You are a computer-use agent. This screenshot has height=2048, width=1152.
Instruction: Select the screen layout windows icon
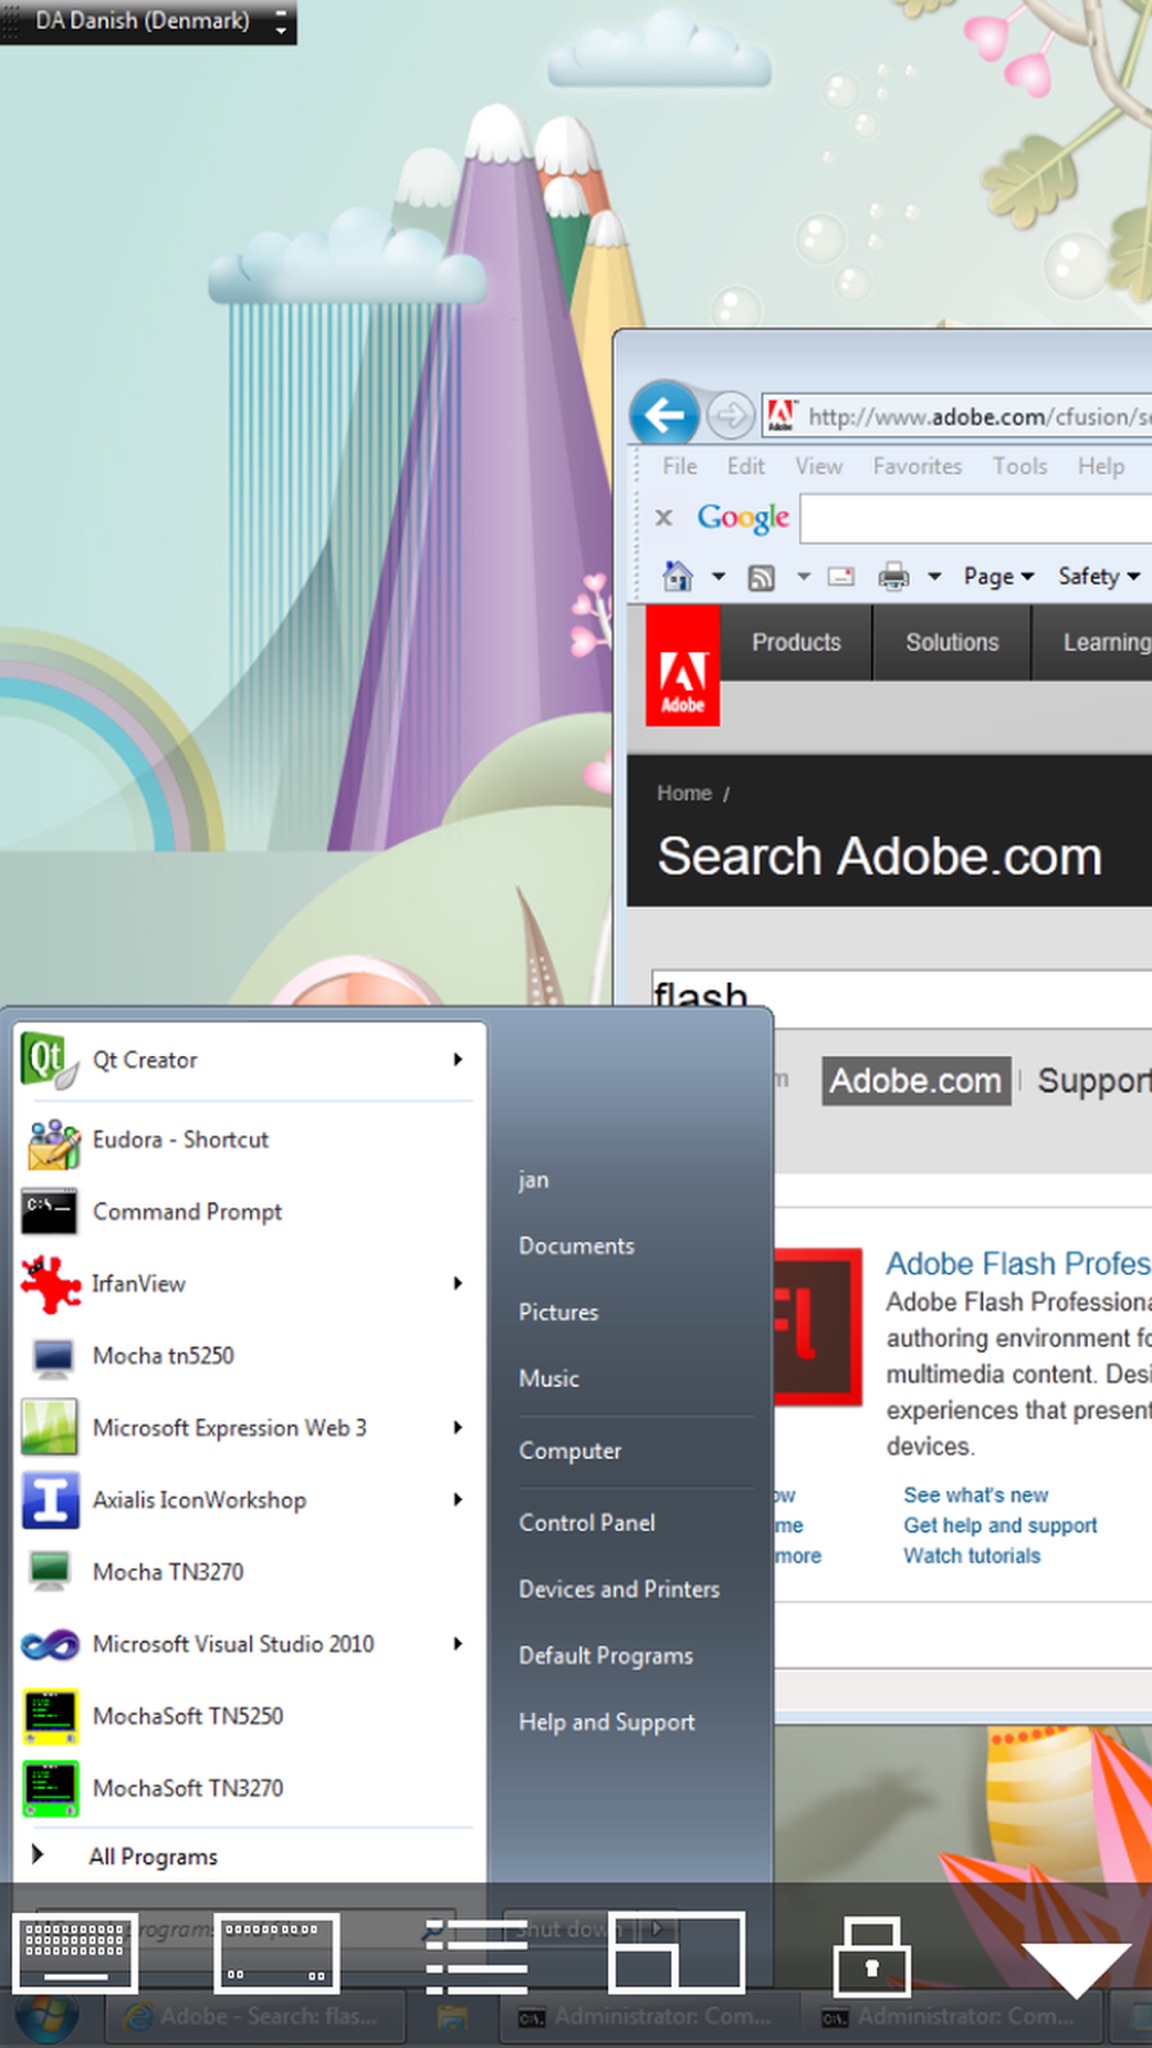[676, 1952]
